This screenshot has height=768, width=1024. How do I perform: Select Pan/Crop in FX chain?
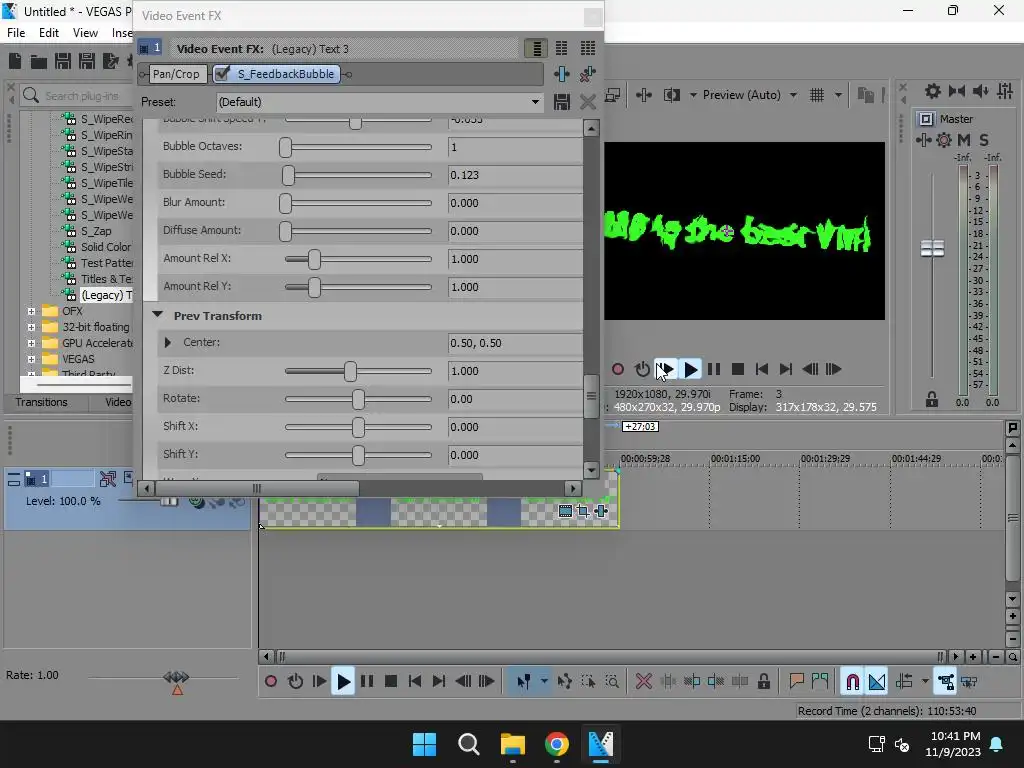click(x=176, y=74)
